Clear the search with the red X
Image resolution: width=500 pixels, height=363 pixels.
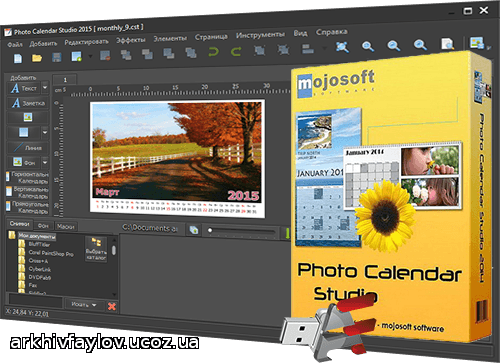point(112,306)
